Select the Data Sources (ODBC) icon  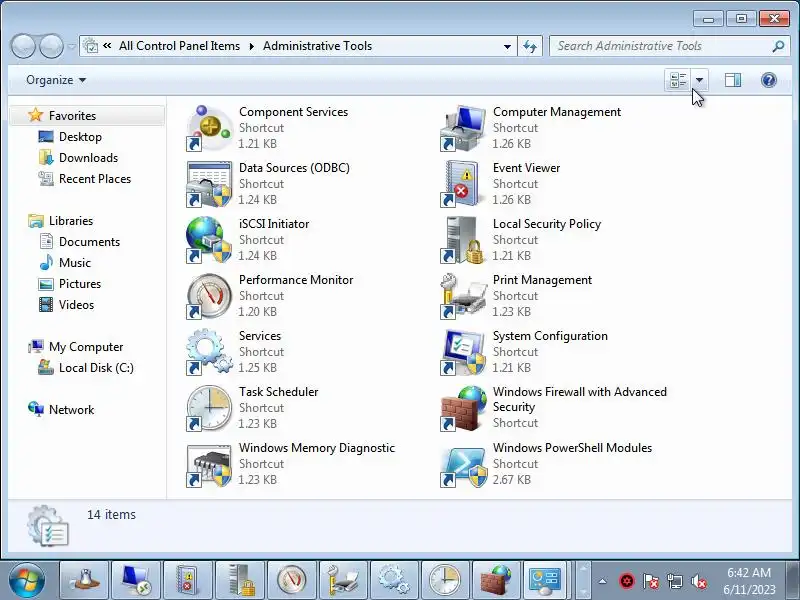pos(209,184)
